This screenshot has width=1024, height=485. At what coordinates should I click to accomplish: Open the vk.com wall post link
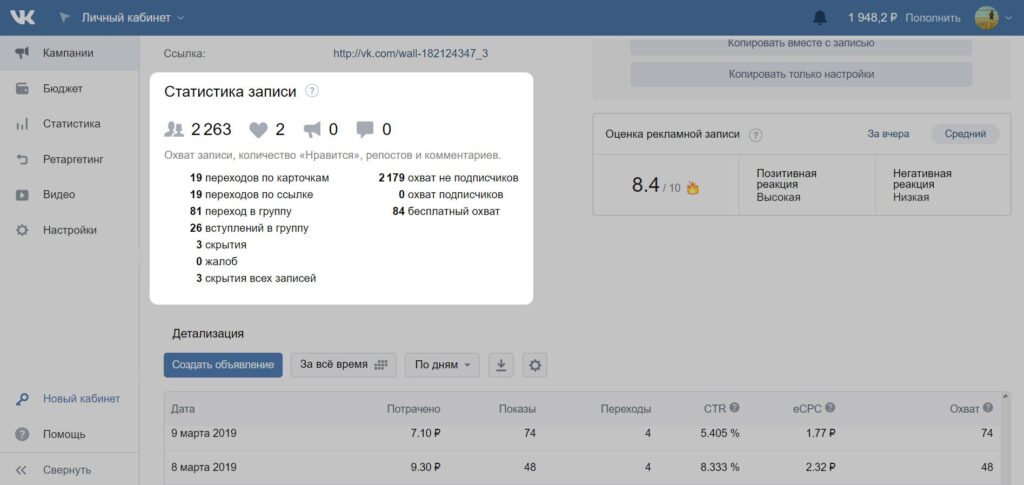tap(410, 53)
